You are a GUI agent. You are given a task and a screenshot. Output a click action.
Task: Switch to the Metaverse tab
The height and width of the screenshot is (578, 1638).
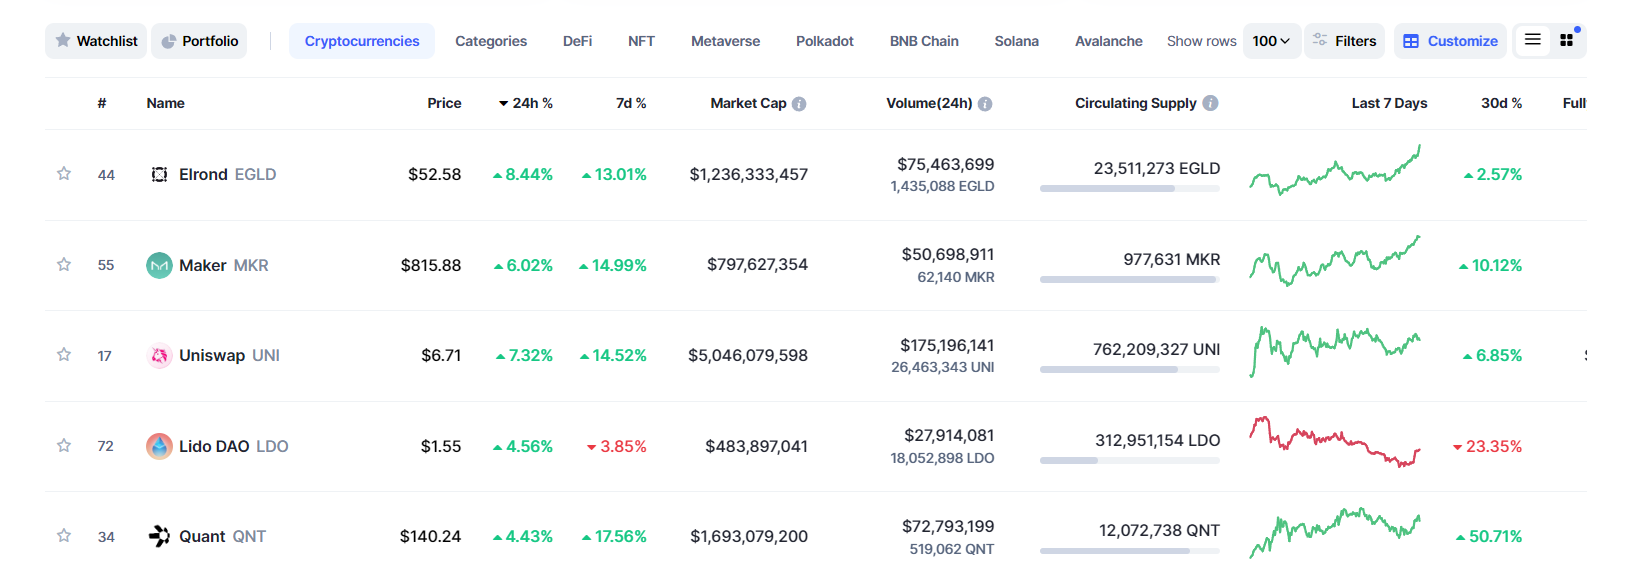click(x=725, y=41)
